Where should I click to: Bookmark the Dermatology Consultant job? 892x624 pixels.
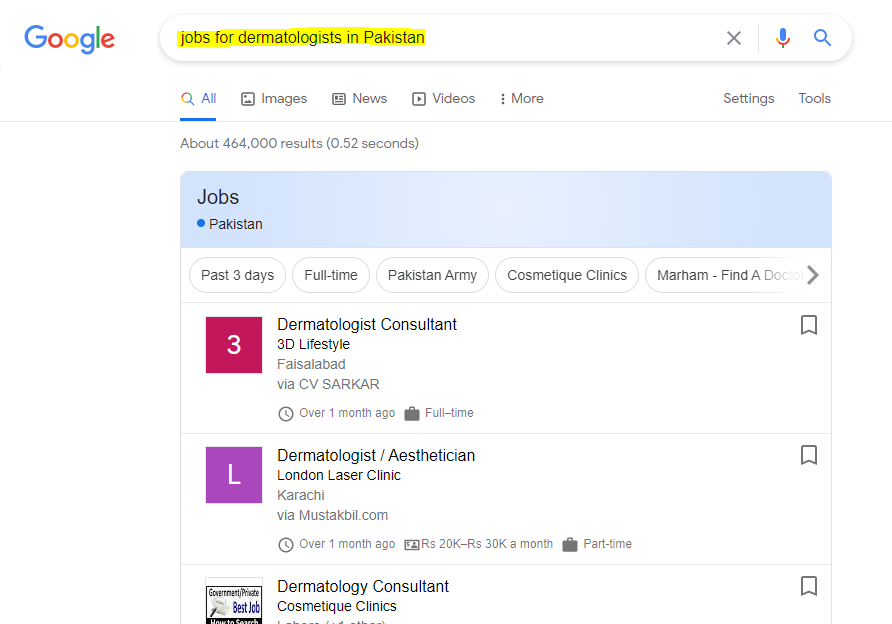809,586
